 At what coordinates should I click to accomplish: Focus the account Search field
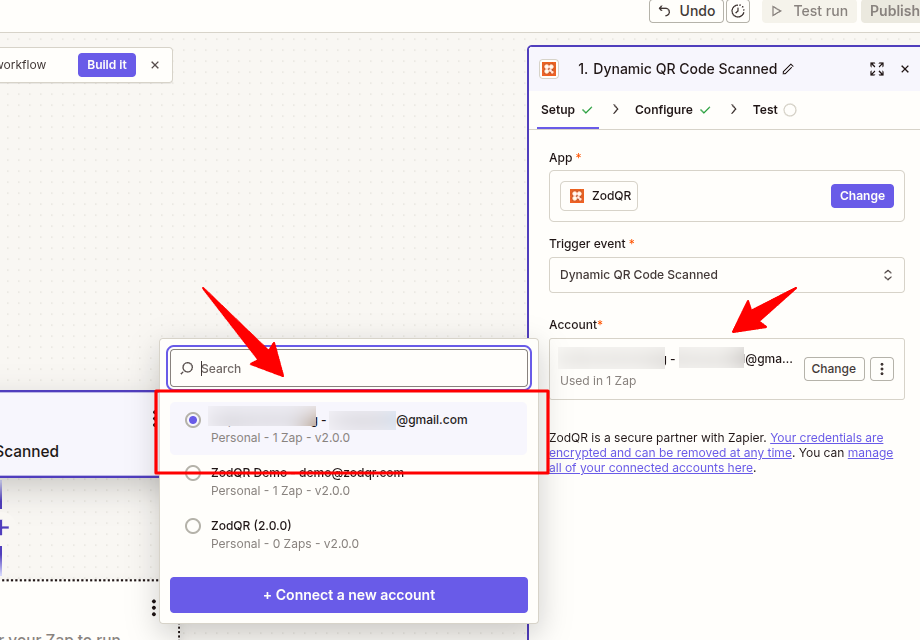(x=349, y=368)
